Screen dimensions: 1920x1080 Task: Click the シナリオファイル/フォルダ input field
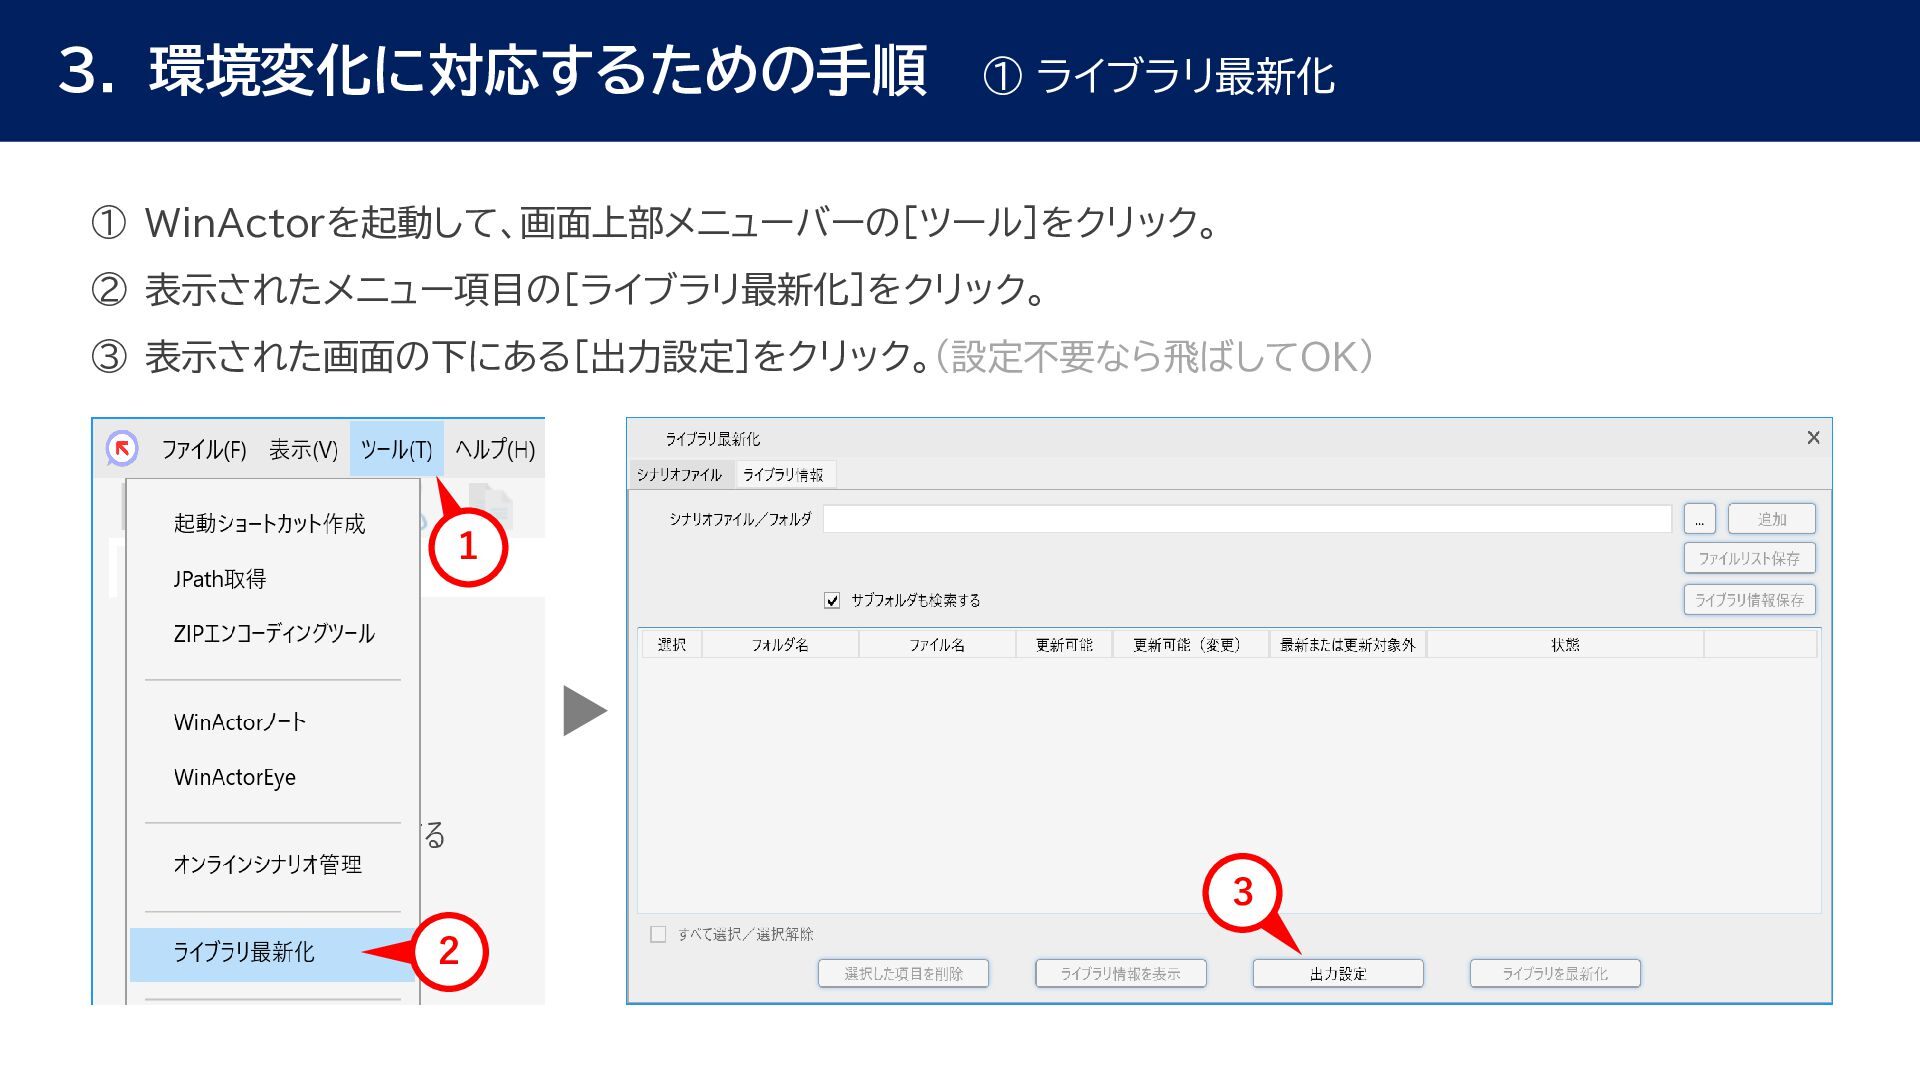point(1246,519)
